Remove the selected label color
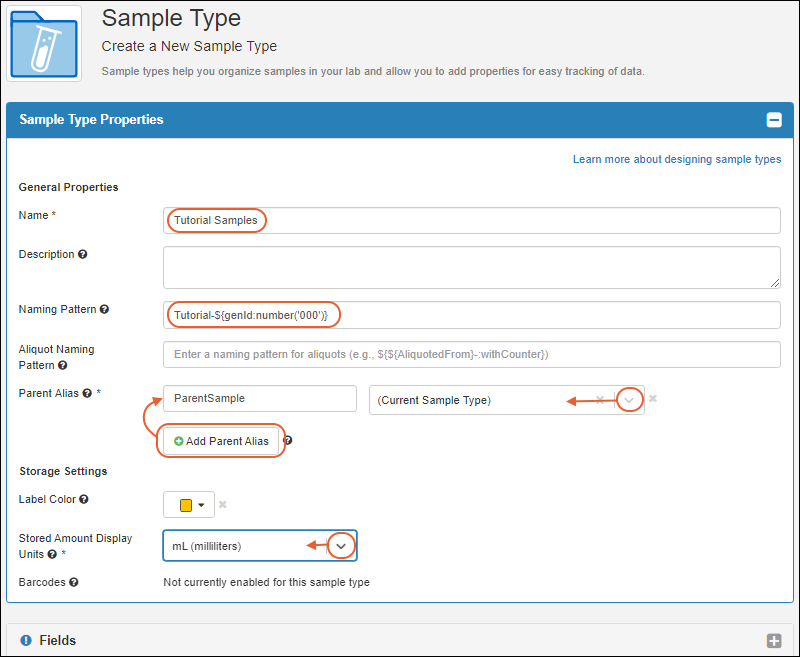800x657 pixels. (x=225, y=505)
